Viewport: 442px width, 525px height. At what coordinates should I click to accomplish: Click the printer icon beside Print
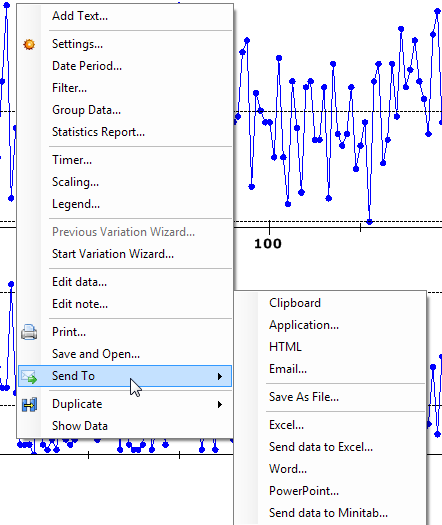[x=29, y=332]
